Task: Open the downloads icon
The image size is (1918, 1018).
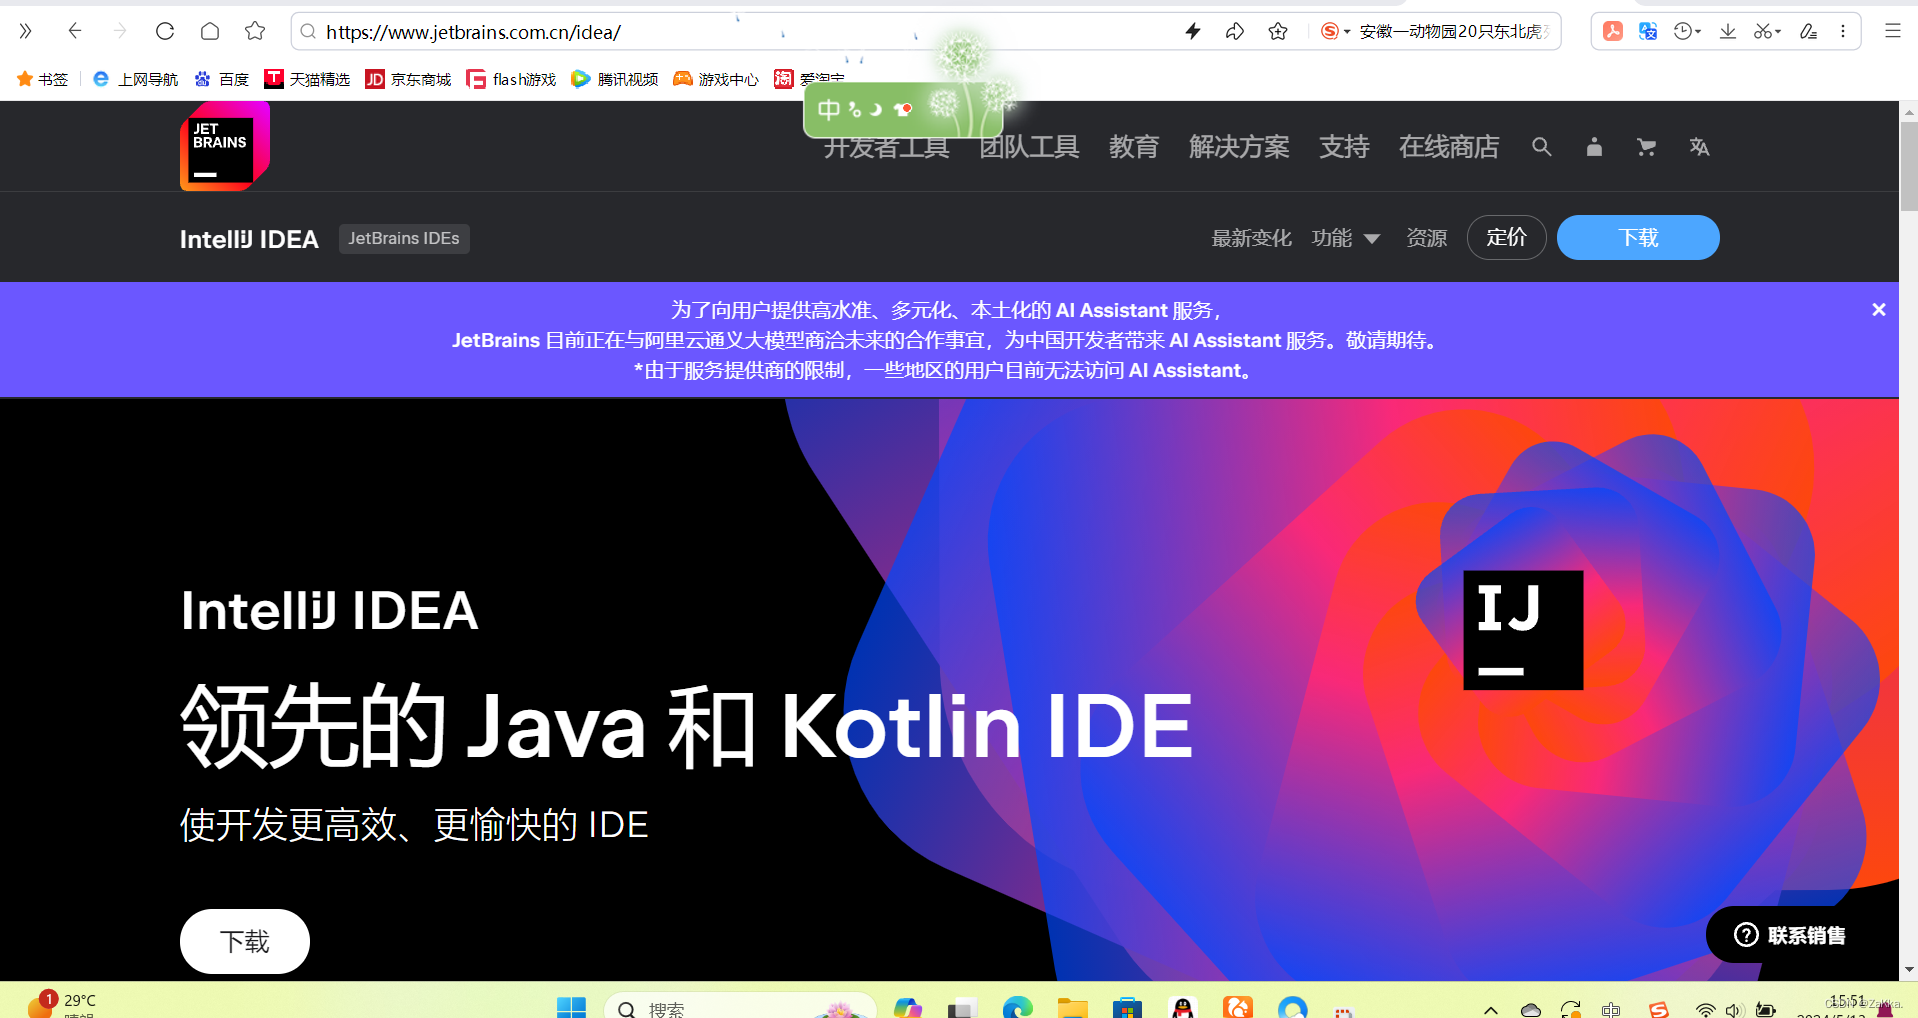Action: tap(1728, 31)
